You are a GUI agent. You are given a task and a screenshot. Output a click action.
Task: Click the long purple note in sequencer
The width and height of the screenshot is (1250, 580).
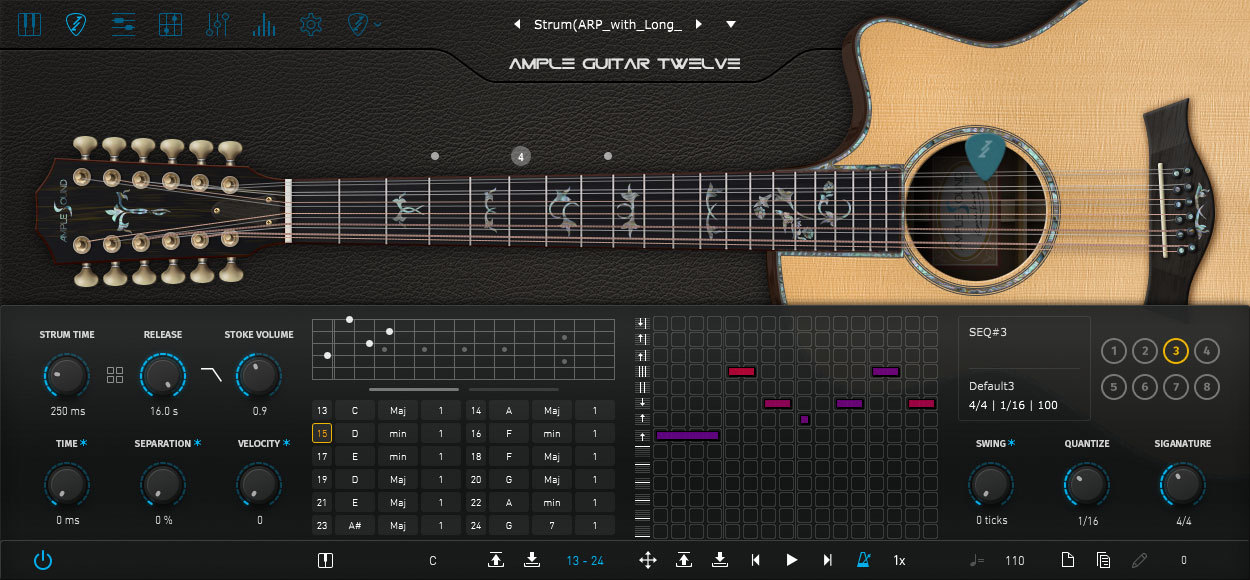pyautogui.click(x=687, y=435)
